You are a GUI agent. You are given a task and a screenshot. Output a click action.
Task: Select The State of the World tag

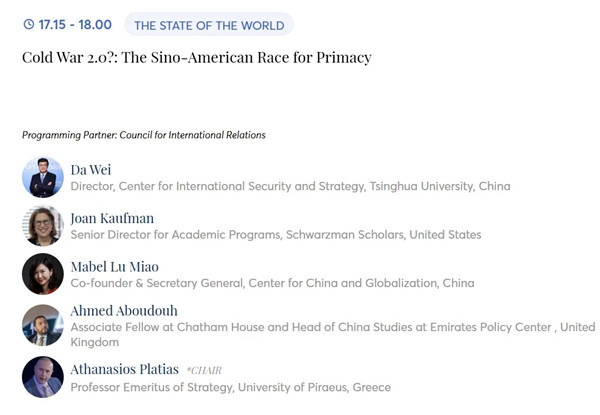pyautogui.click(x=209, y=25)
